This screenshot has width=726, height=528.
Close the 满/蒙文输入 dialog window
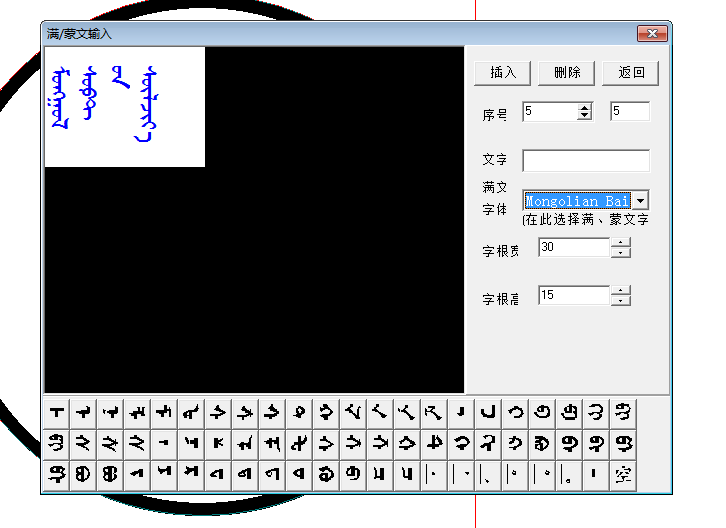[653, 34]
